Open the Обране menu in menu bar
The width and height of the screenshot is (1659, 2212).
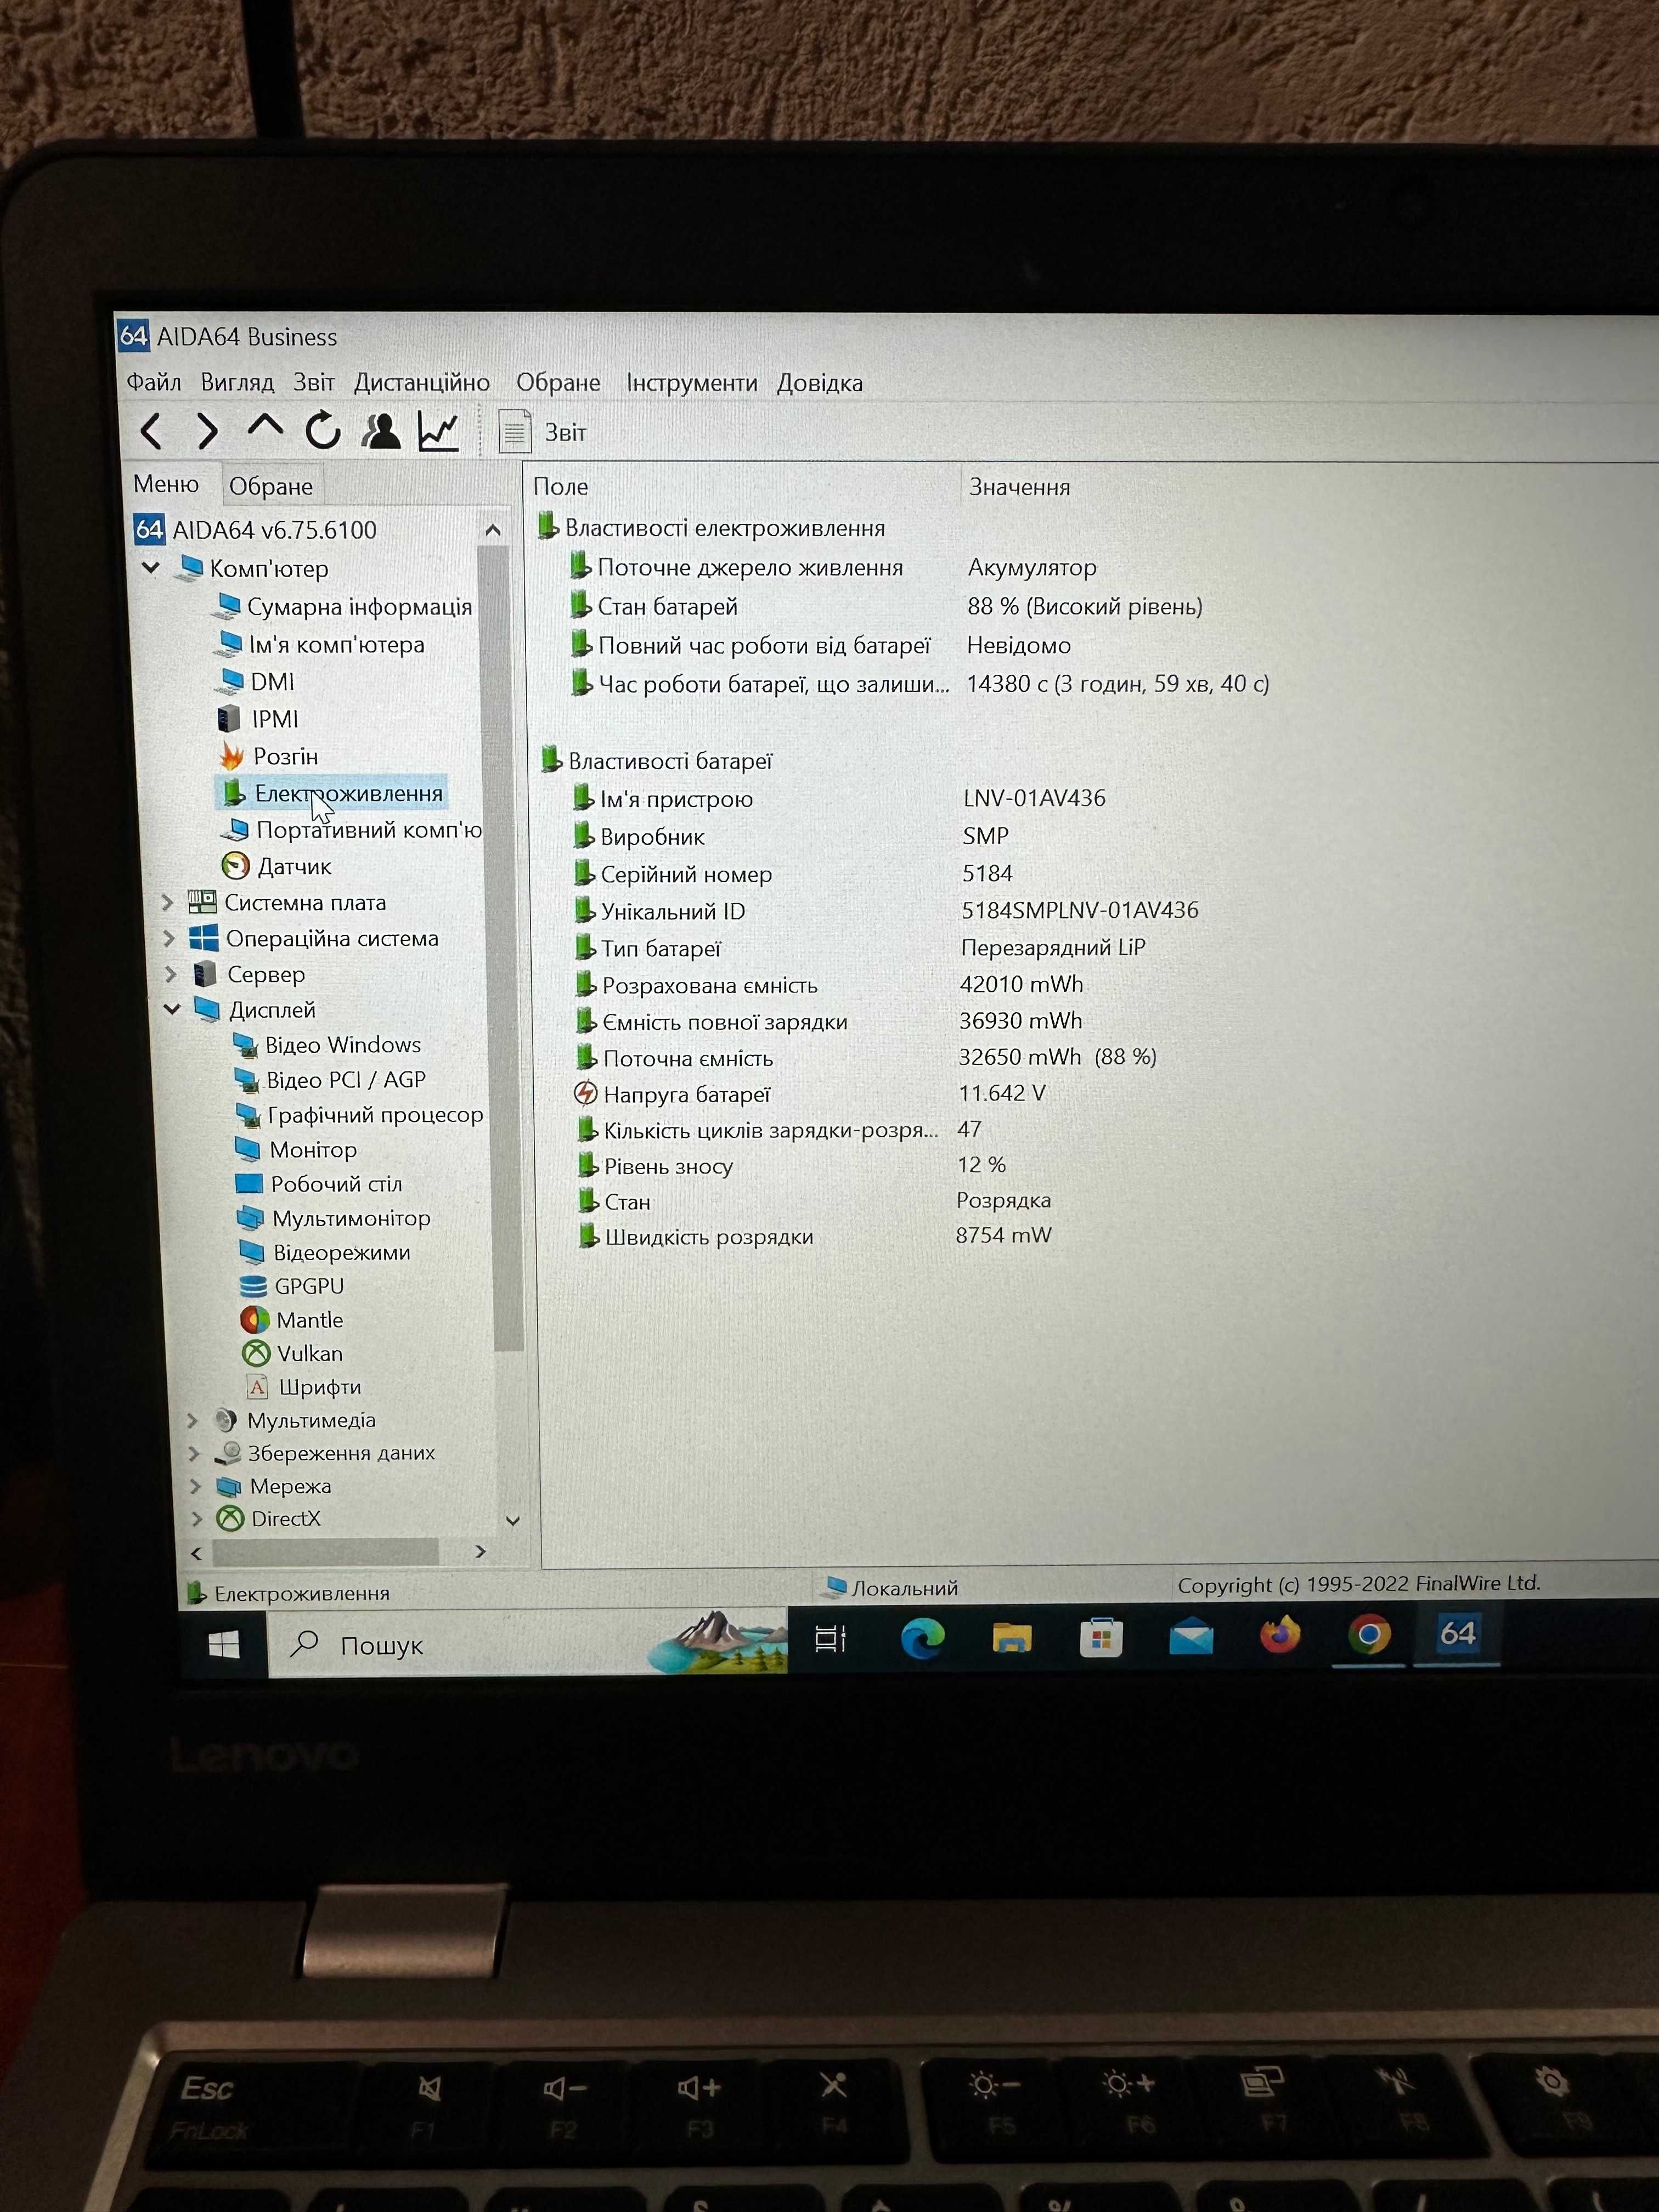point(558,383)
